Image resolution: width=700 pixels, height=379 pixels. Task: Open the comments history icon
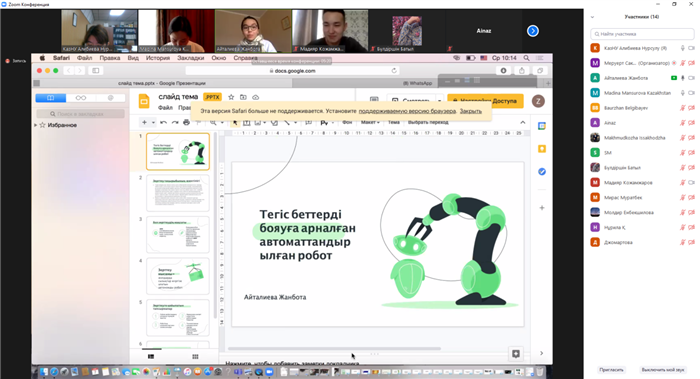(374, 100)
